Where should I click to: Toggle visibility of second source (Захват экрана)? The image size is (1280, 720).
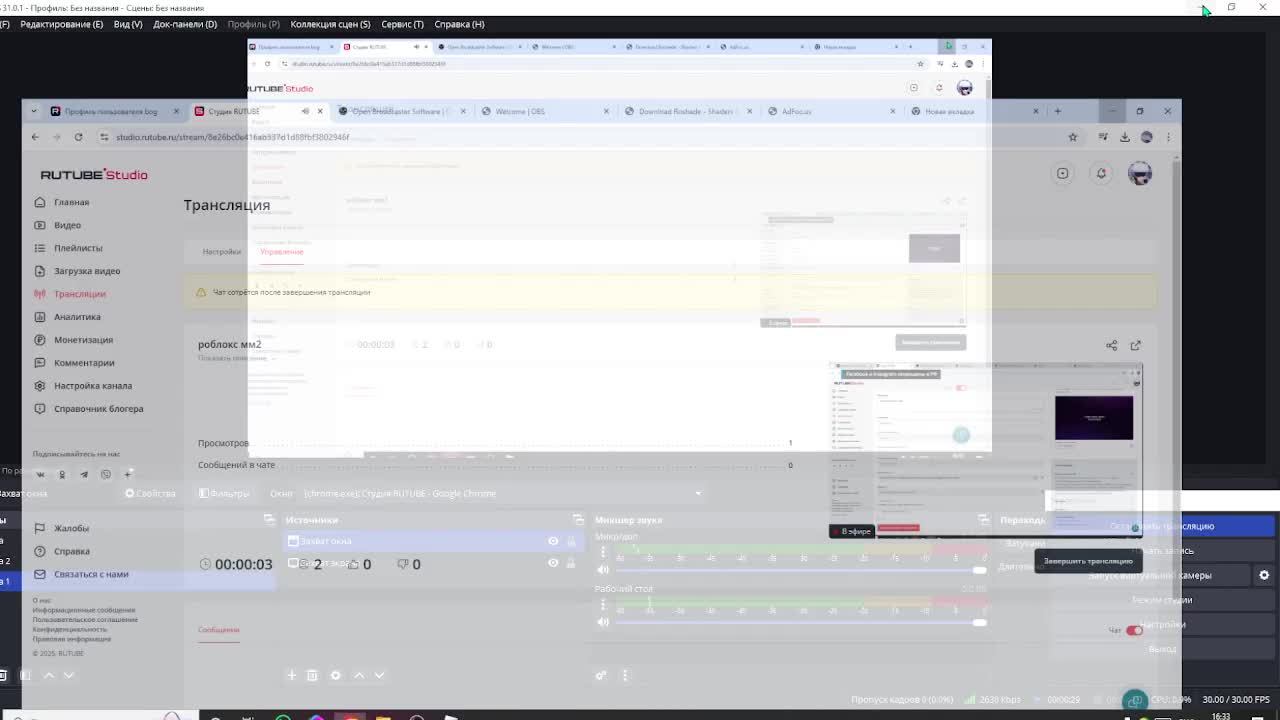(x=553, y=563)
